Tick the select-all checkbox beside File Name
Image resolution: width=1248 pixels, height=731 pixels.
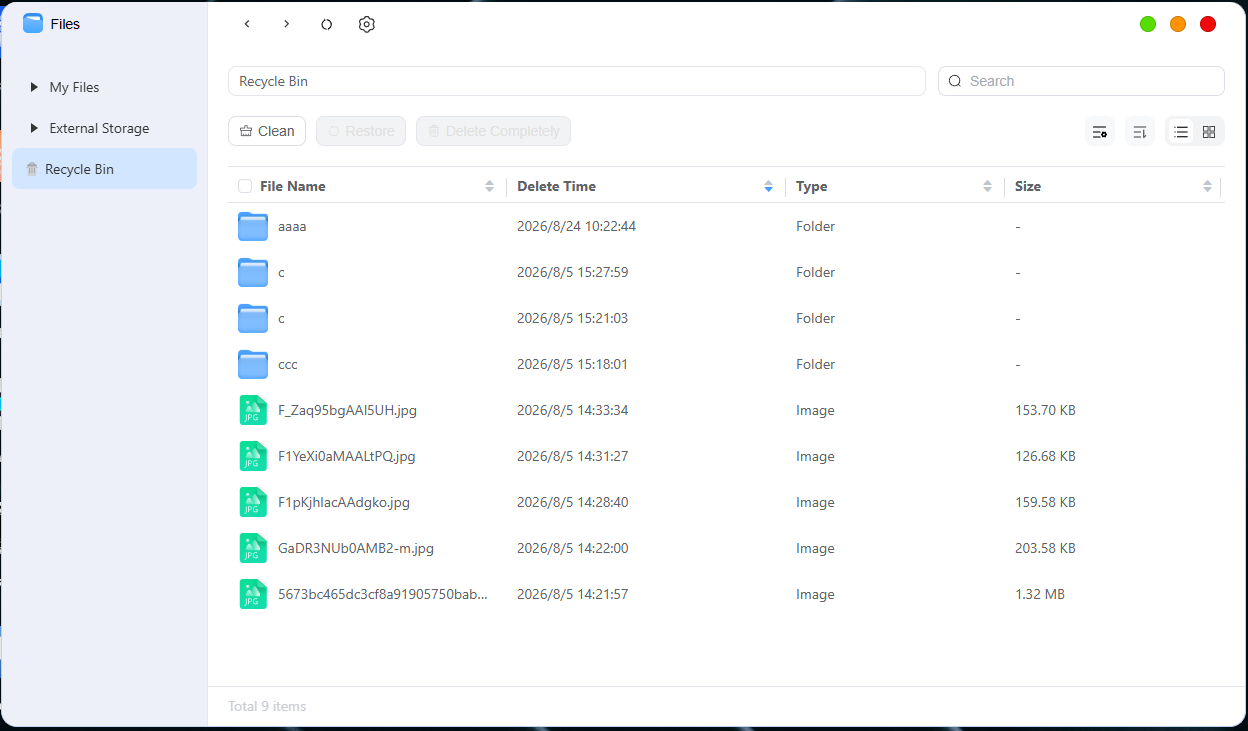pyautogui.click(x=245, y=187)
